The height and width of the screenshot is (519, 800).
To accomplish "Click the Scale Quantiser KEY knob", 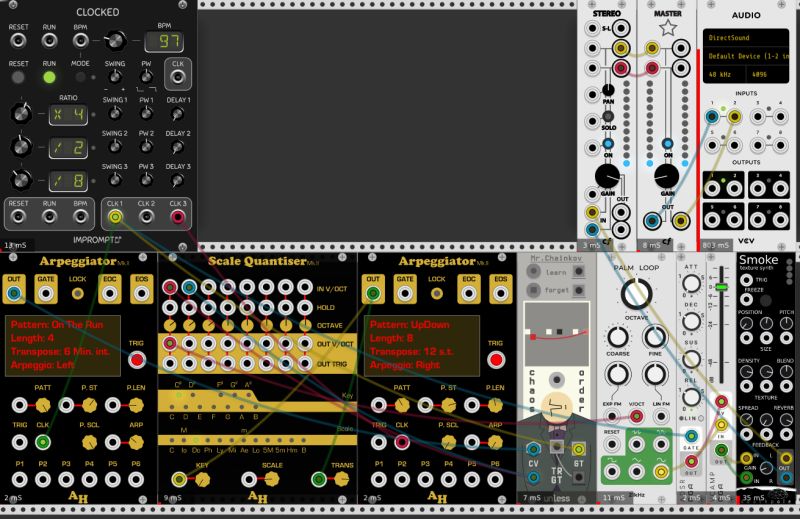I will pyautogui.click(x=203, y=479).
